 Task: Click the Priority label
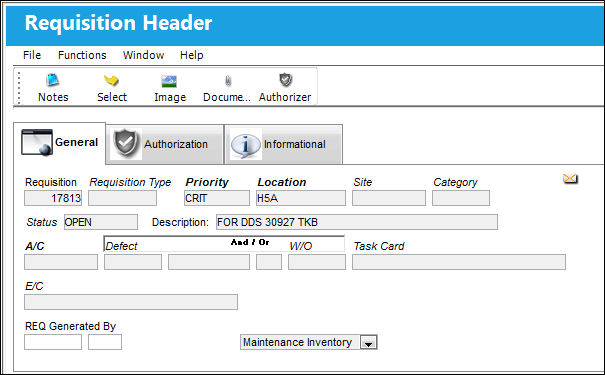207,182
